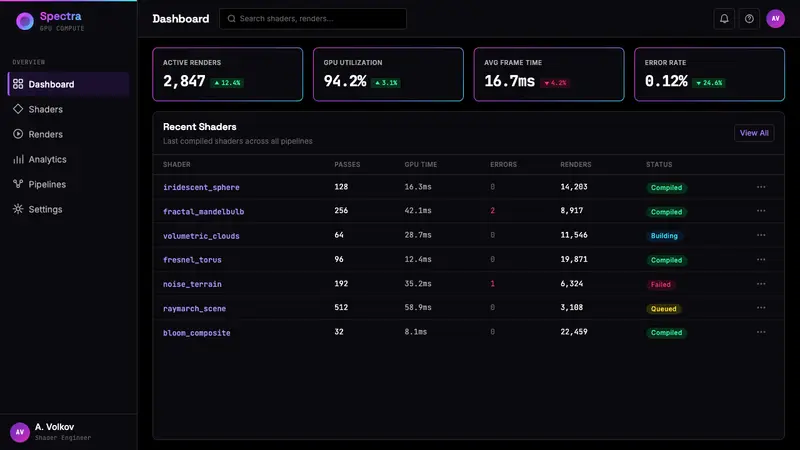The height and width of the screenshot is (450, 800).
Task: Open the help question mark icon
Action: tap(749, 19)
